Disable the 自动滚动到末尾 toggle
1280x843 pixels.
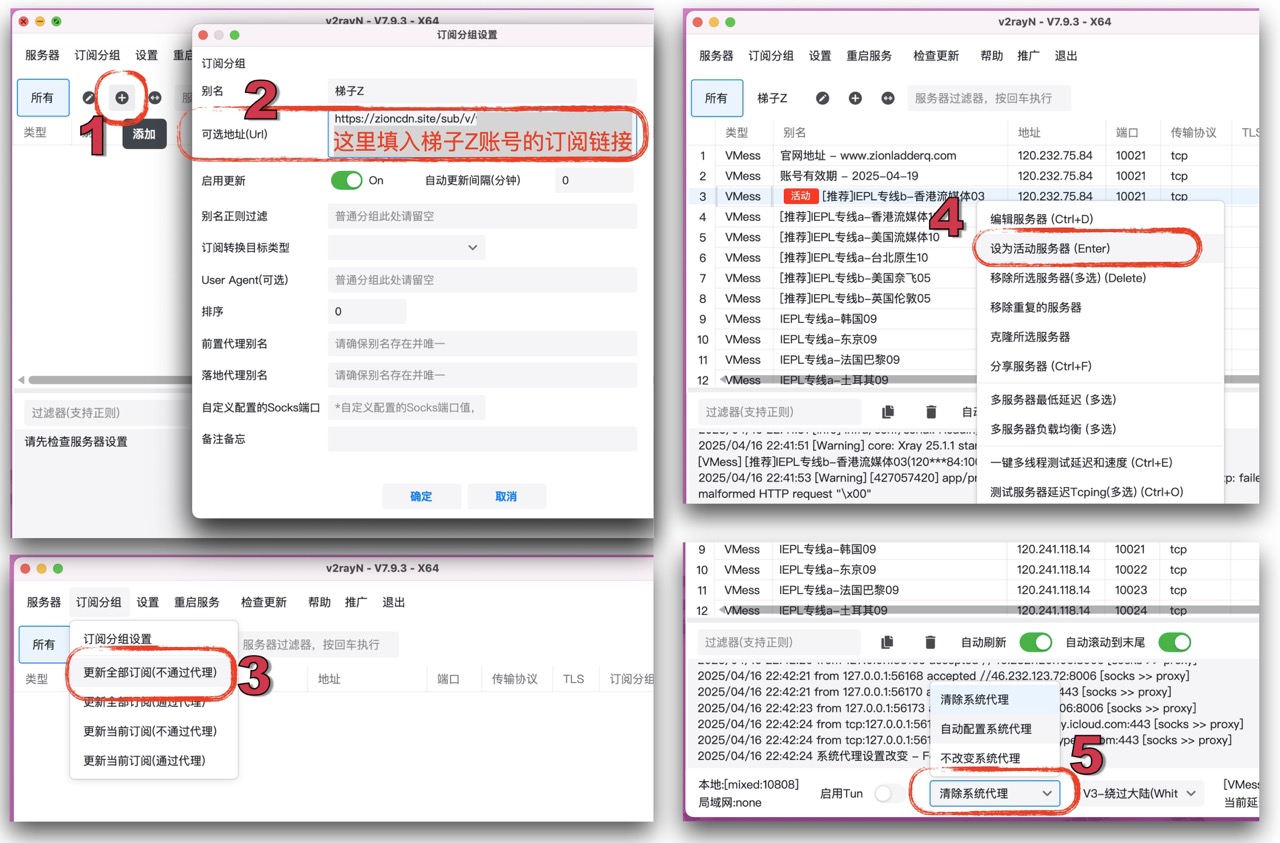point(1174,642)
